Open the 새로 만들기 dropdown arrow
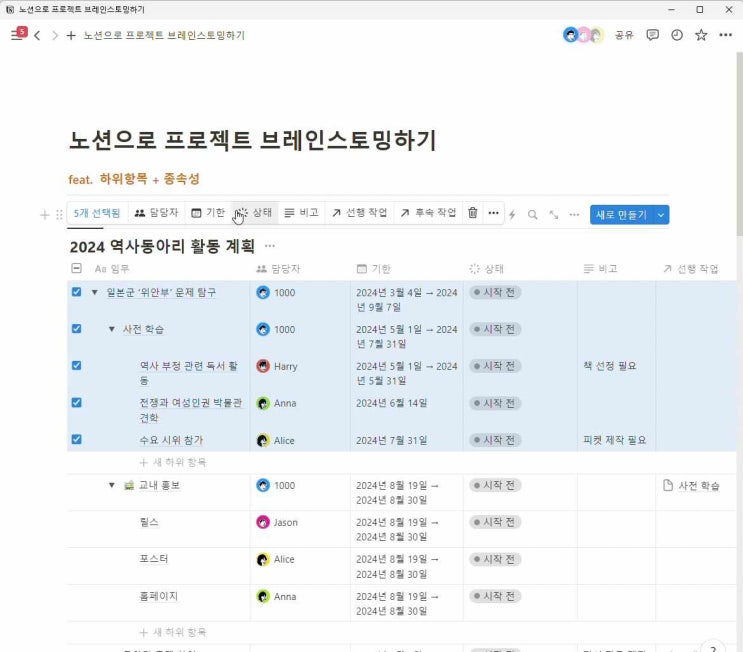 [661, 215]
